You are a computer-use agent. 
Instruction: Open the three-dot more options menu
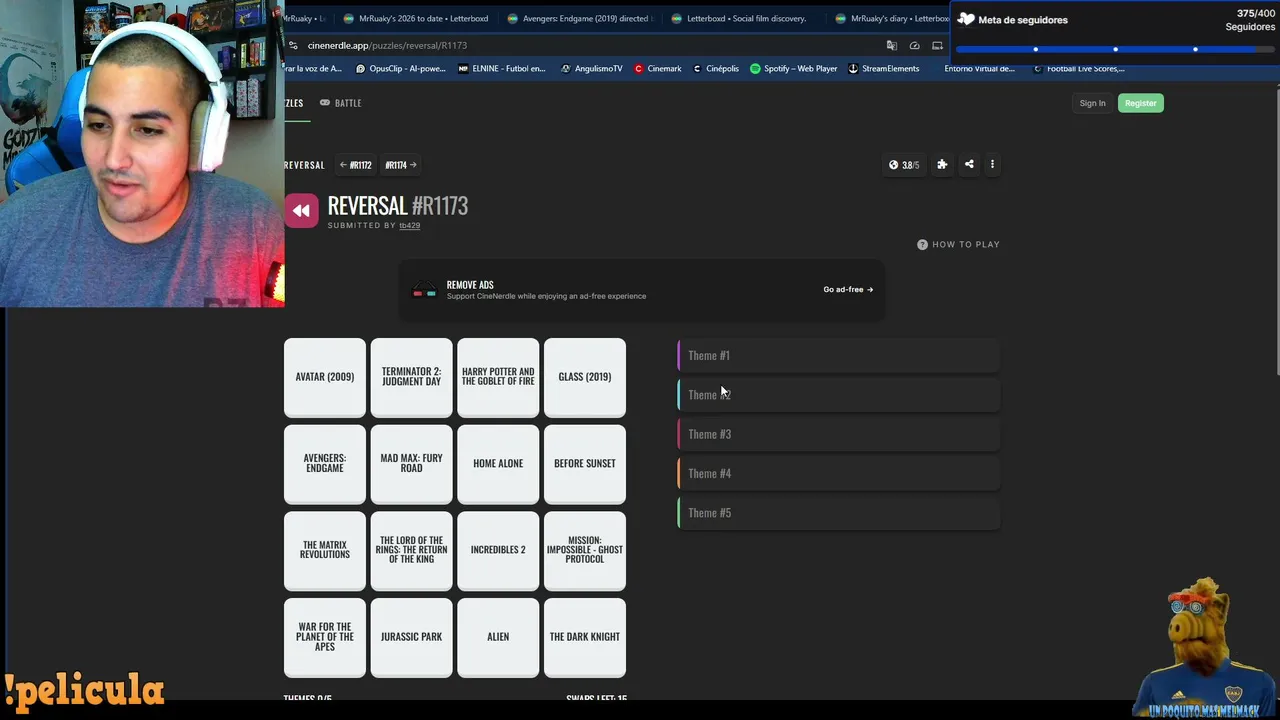[992, 165]
